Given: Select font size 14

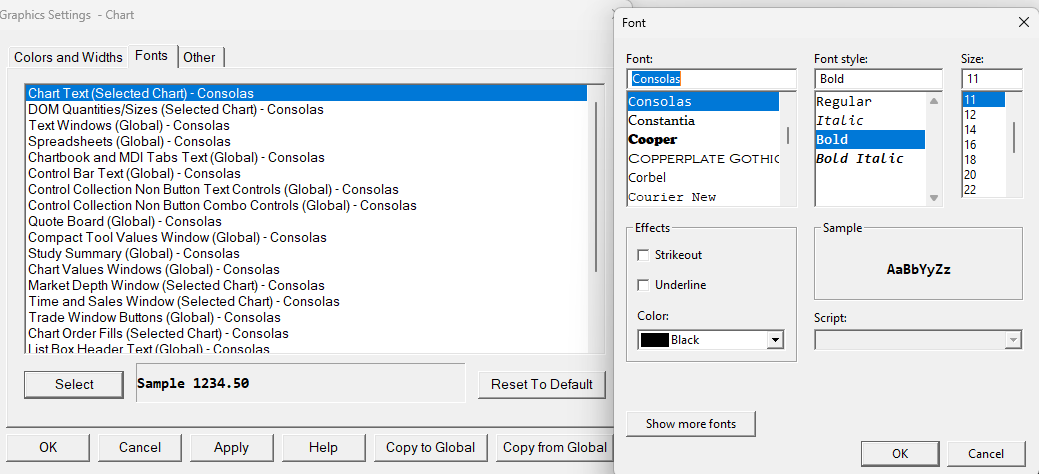Looking at the screenshot, I should [970, 129].
